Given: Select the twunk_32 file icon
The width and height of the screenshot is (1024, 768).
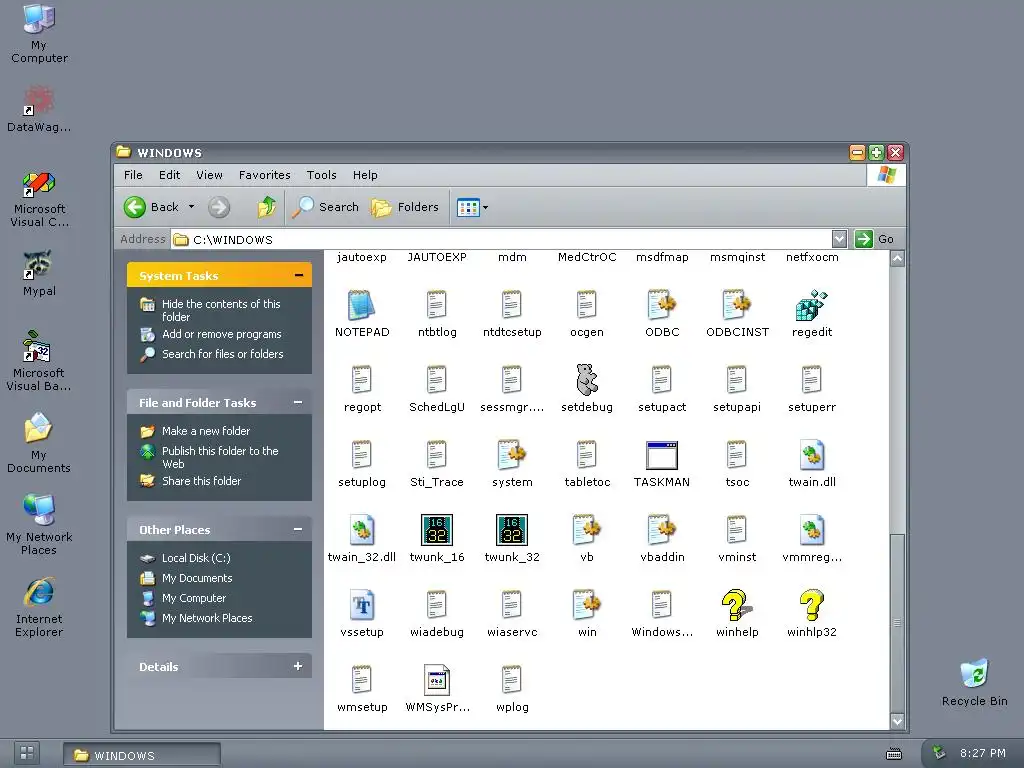Looking at the screenshot, I should click(x=512, y=530).
